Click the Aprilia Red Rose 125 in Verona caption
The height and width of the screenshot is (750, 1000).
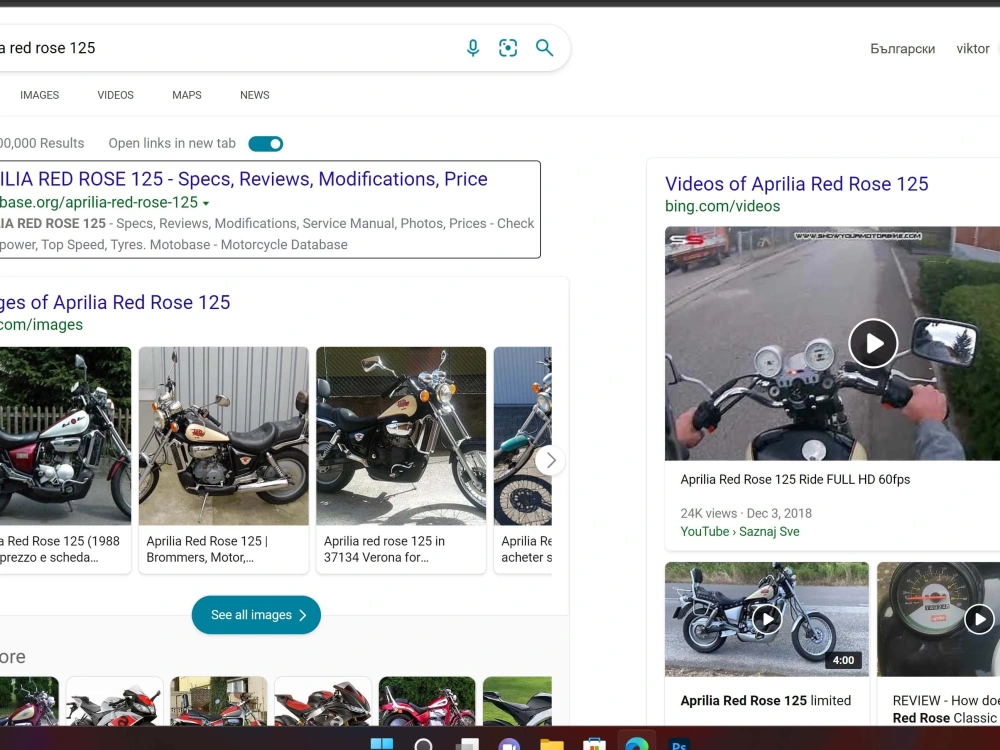click(384, 549)
